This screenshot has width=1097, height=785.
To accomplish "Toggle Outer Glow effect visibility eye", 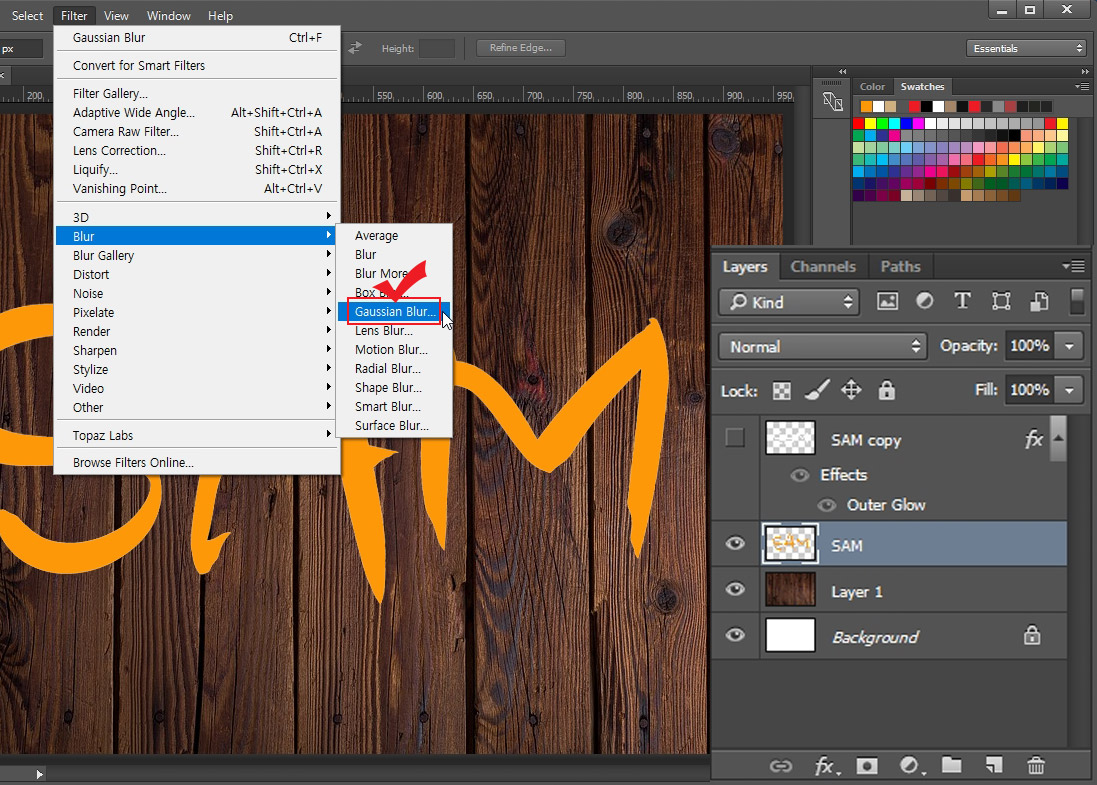I will tap(827, 505).
